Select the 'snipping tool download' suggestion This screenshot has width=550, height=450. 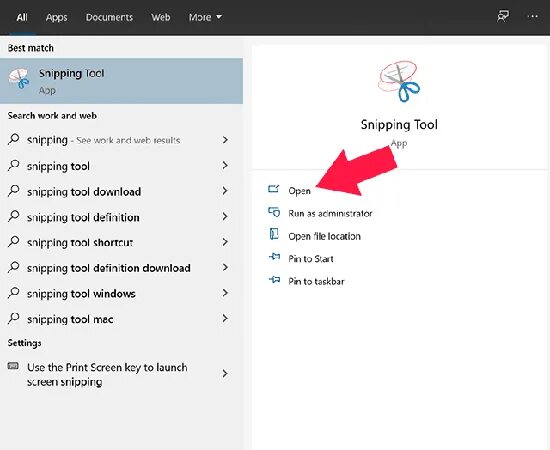[121, 192]
